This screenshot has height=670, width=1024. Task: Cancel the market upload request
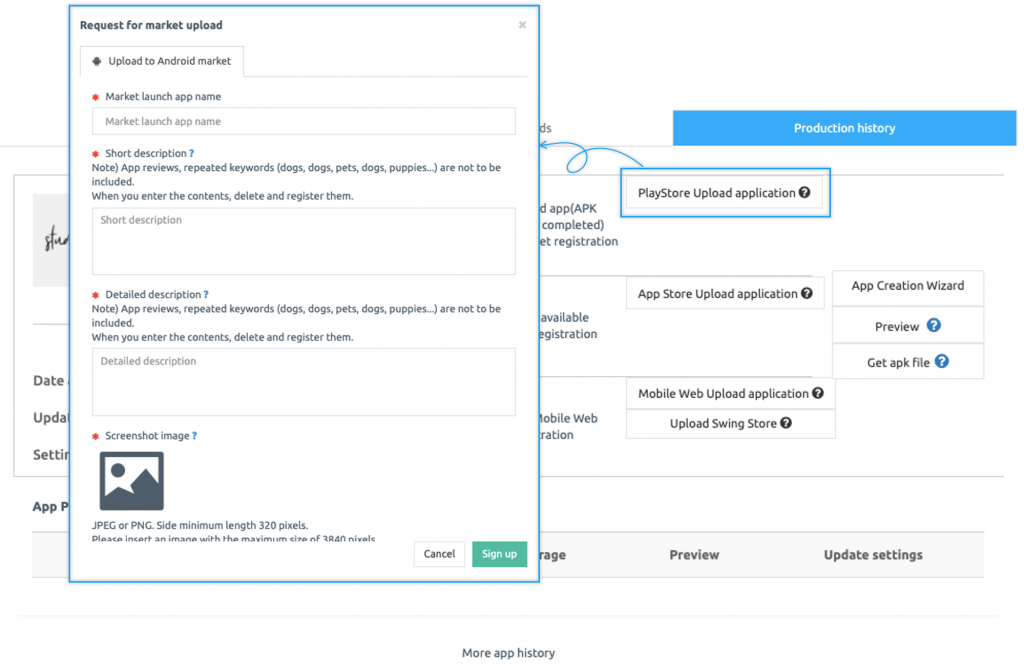[439, 553]
